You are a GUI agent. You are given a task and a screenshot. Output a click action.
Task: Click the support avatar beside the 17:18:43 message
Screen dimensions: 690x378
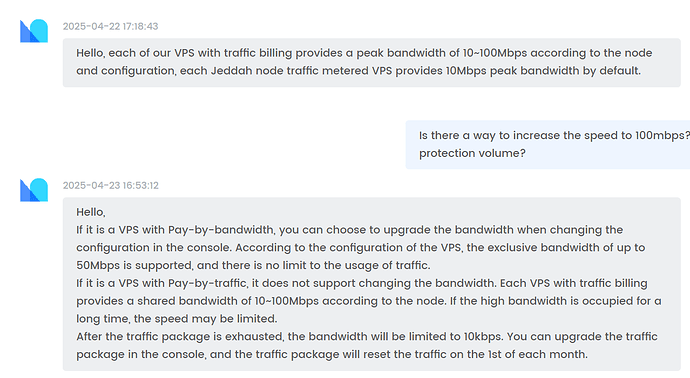click(x=34, y=31)
